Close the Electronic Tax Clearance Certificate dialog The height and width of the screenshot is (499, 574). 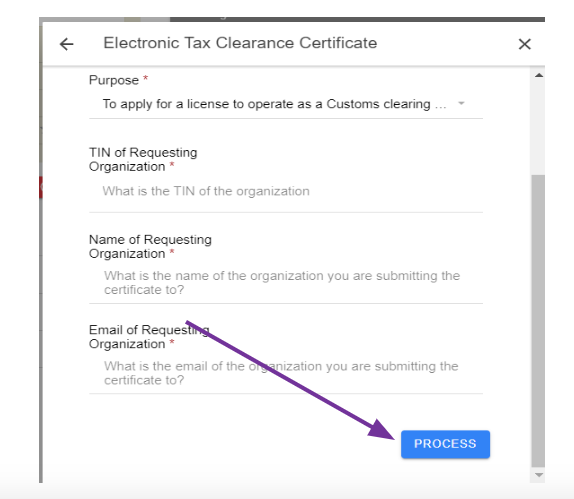pyautogui.click(x=525, y=44)
